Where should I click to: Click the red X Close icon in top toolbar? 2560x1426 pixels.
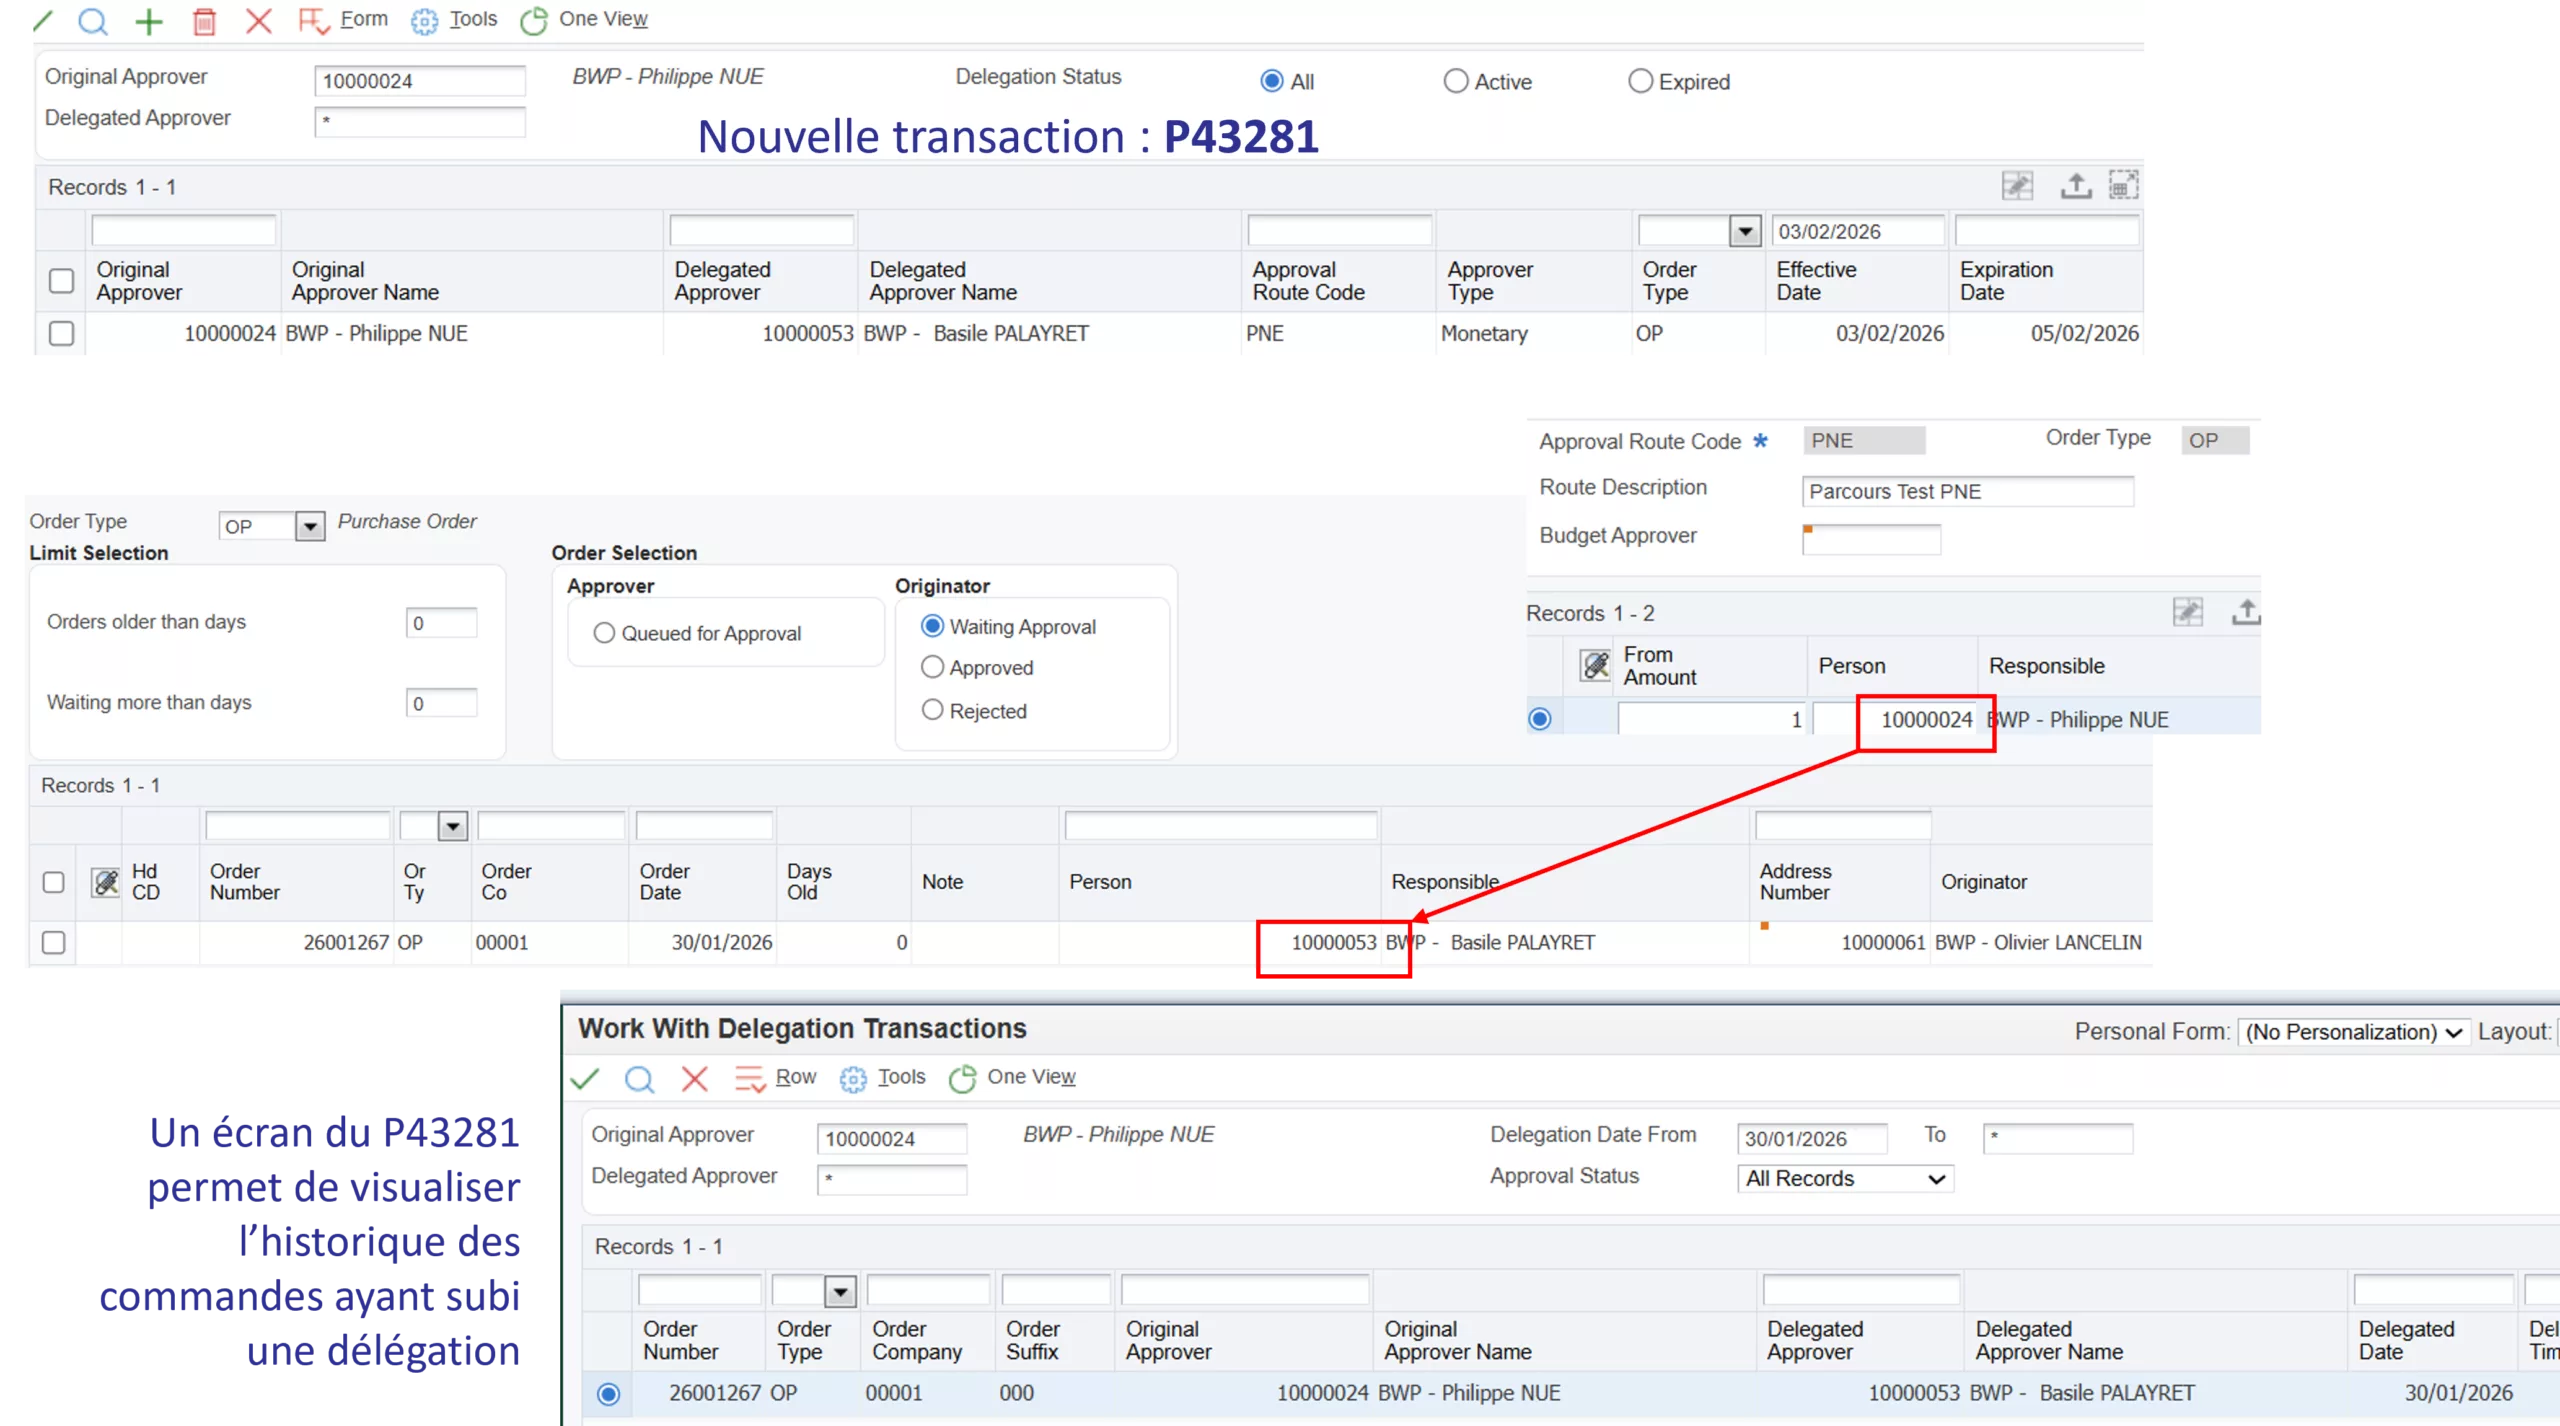[259, 21]
